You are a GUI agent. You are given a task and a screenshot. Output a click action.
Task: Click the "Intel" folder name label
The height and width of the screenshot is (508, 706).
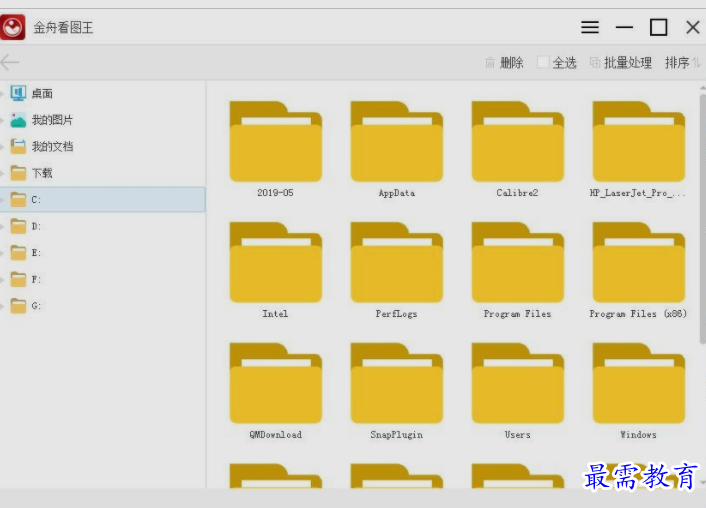[x=275, y=313]
